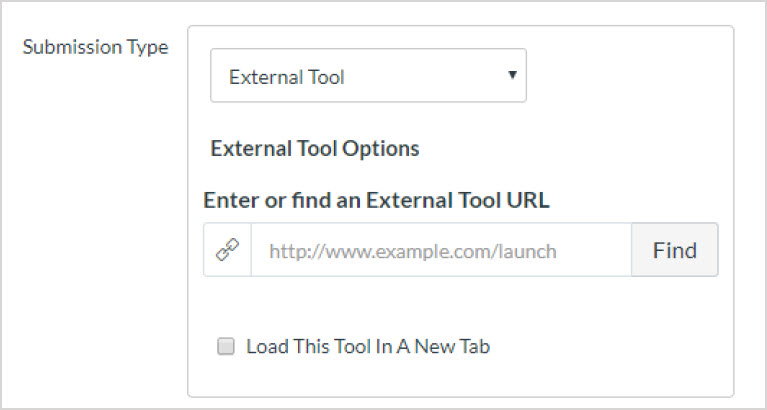767x410 pixels.
Task: Enable Load This Tool In A New Tab checkbox
Action: [x=226, y=347]
